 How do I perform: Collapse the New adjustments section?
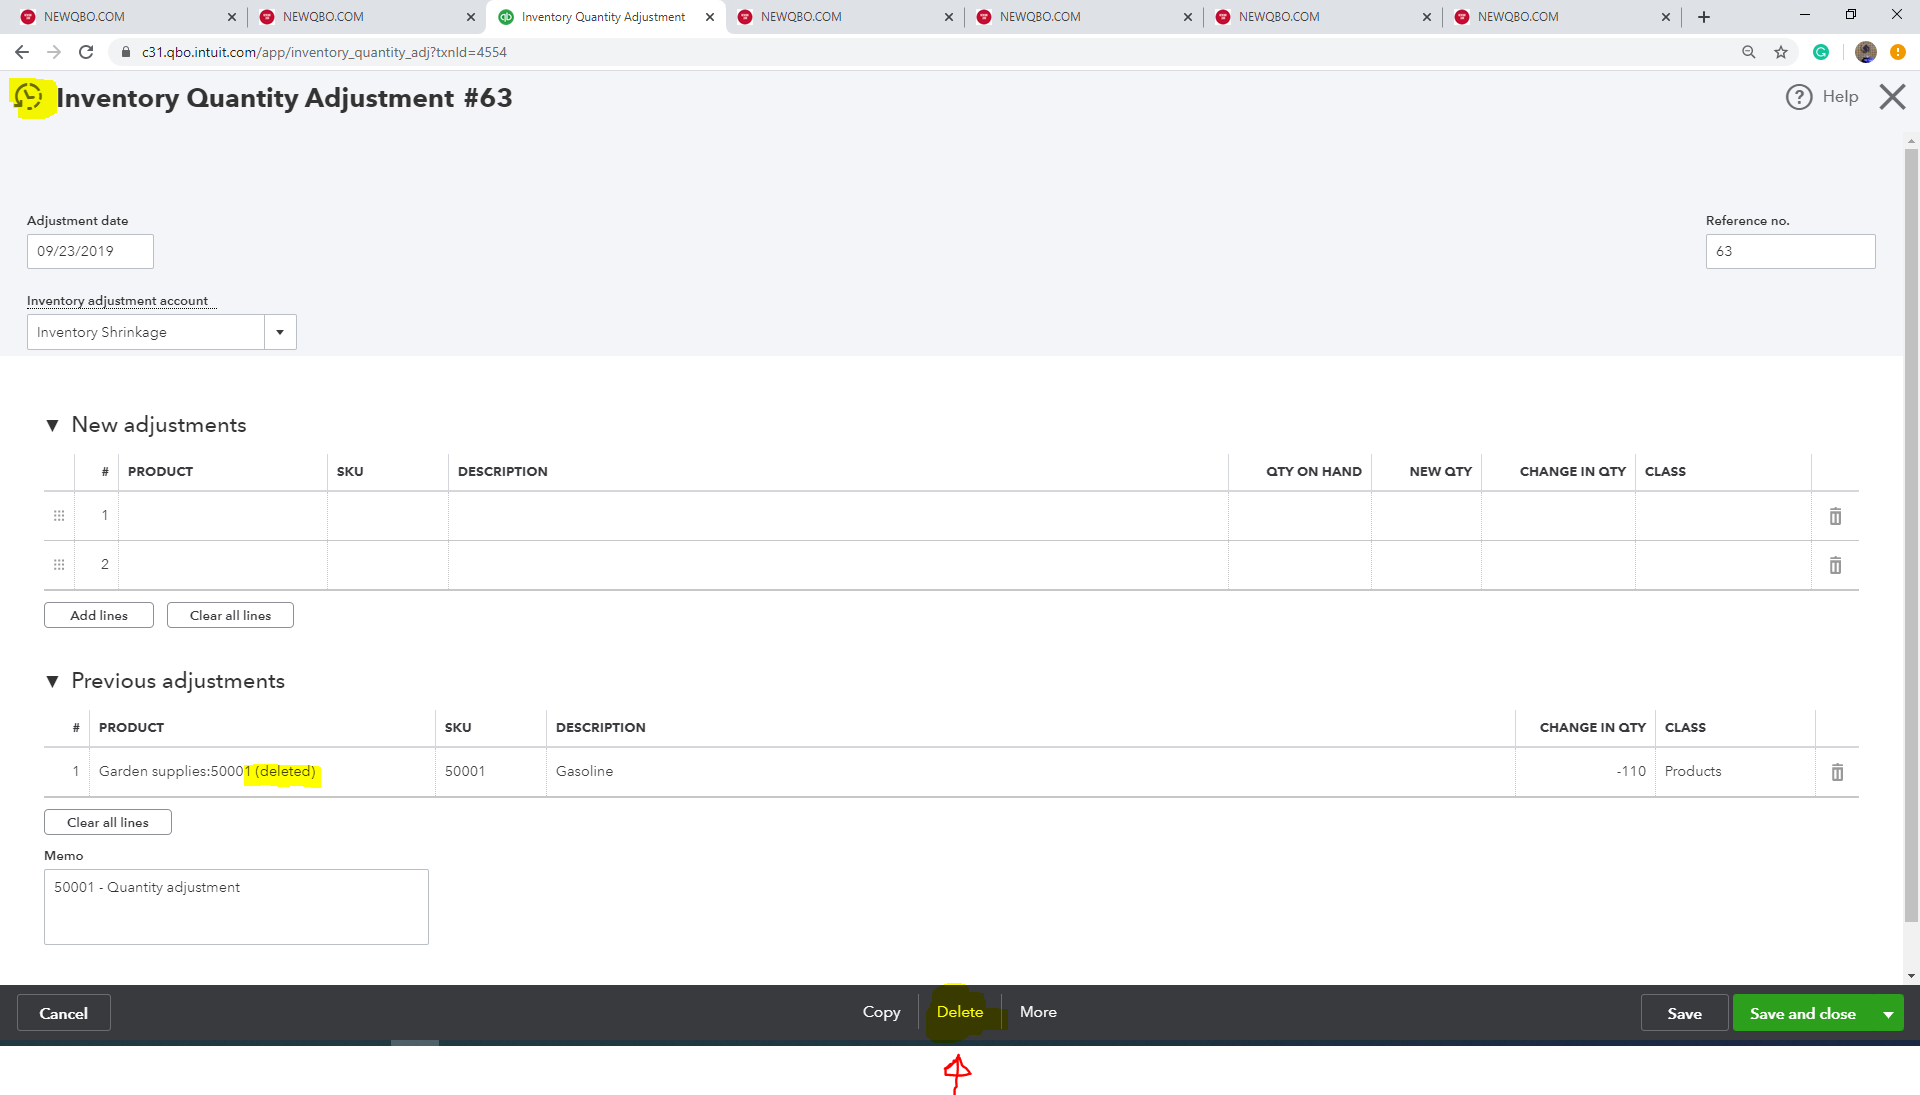pos(53,425)
